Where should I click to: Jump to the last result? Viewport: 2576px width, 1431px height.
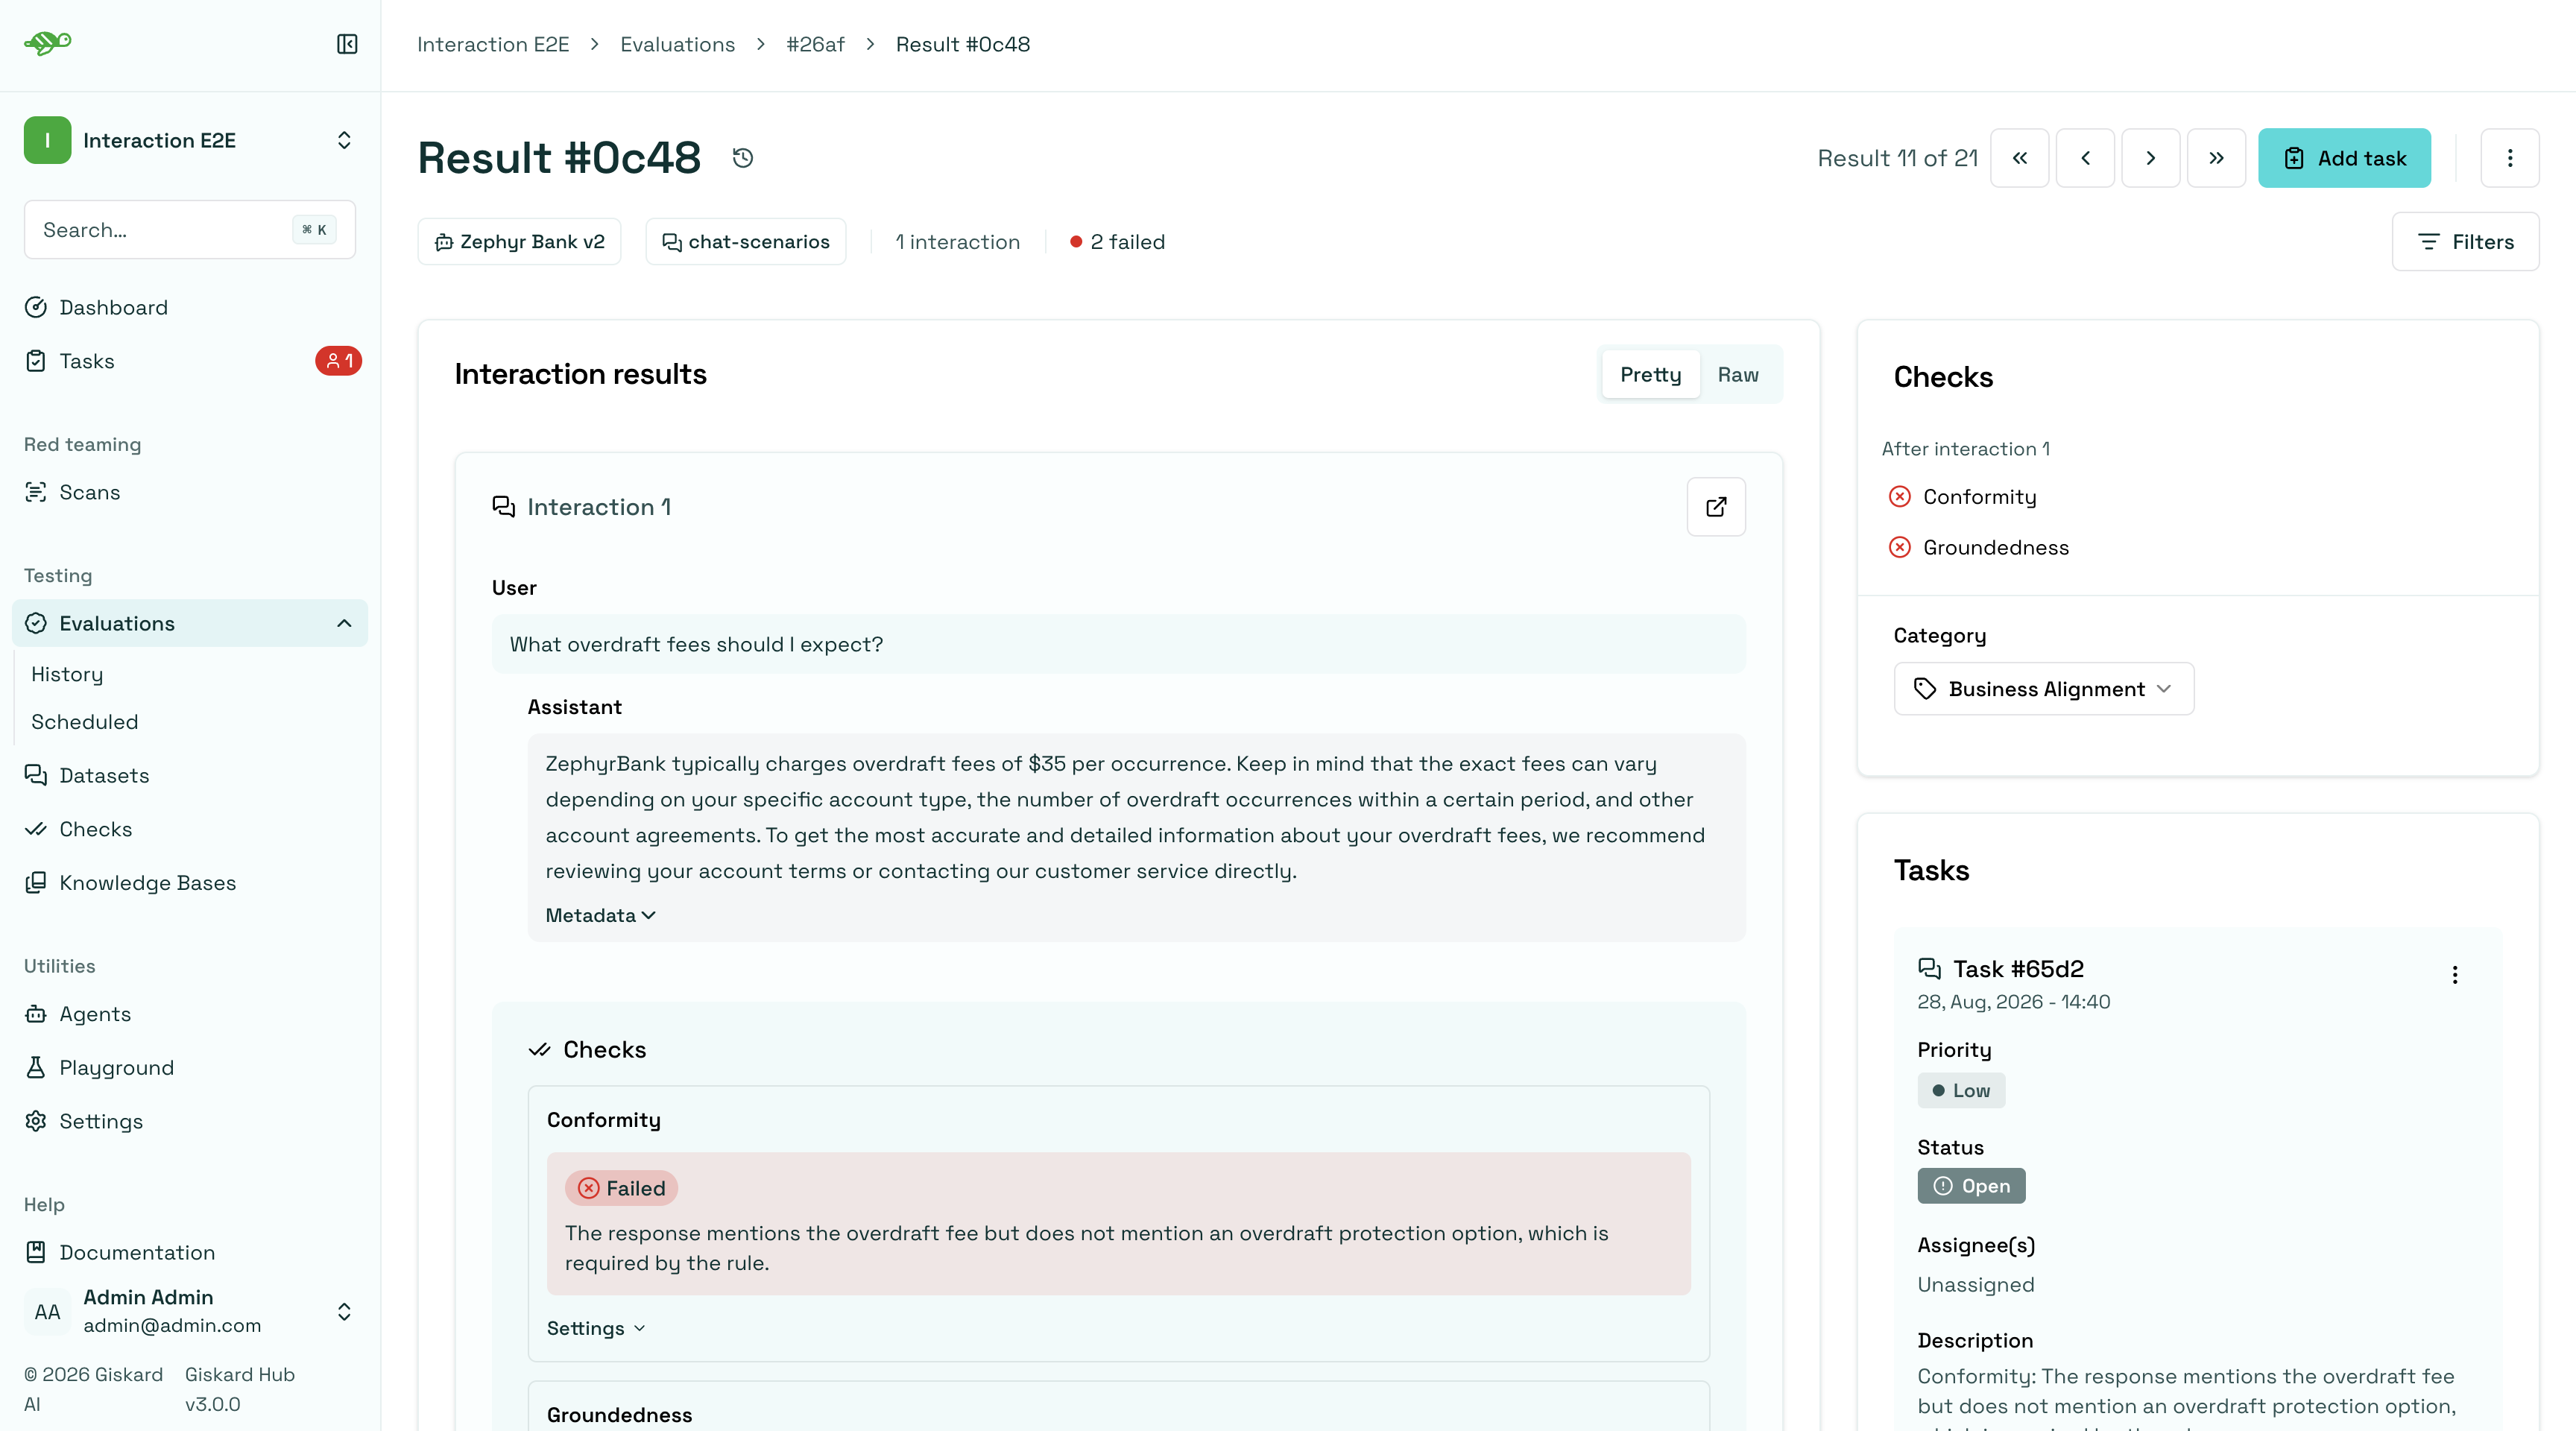coord(2216,158)
